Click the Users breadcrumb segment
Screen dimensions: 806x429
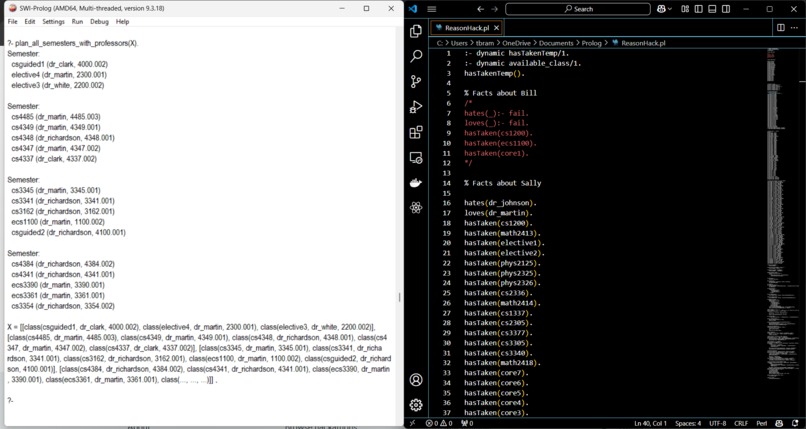(x=459, y=43)
